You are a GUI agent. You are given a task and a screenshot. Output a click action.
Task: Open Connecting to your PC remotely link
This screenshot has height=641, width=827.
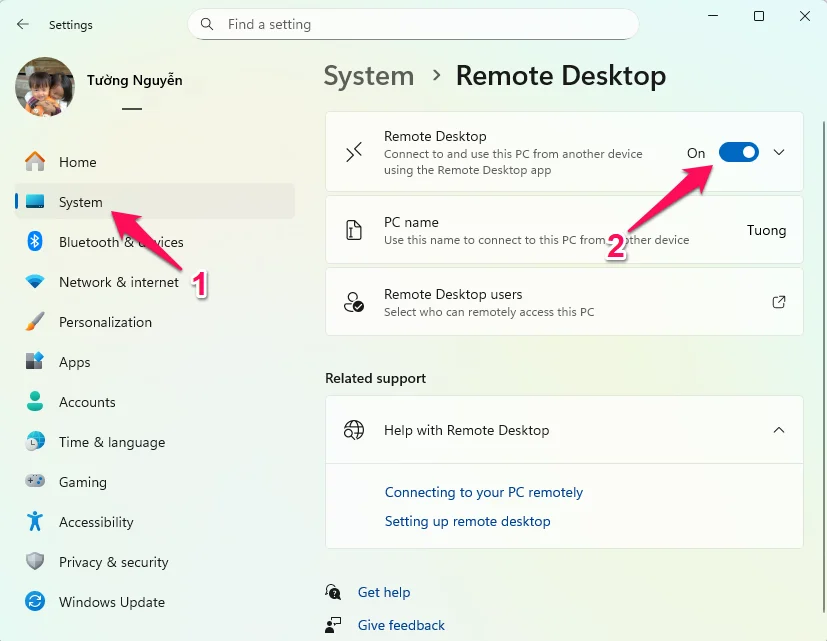pyautogui.click(x=483, y=492)
